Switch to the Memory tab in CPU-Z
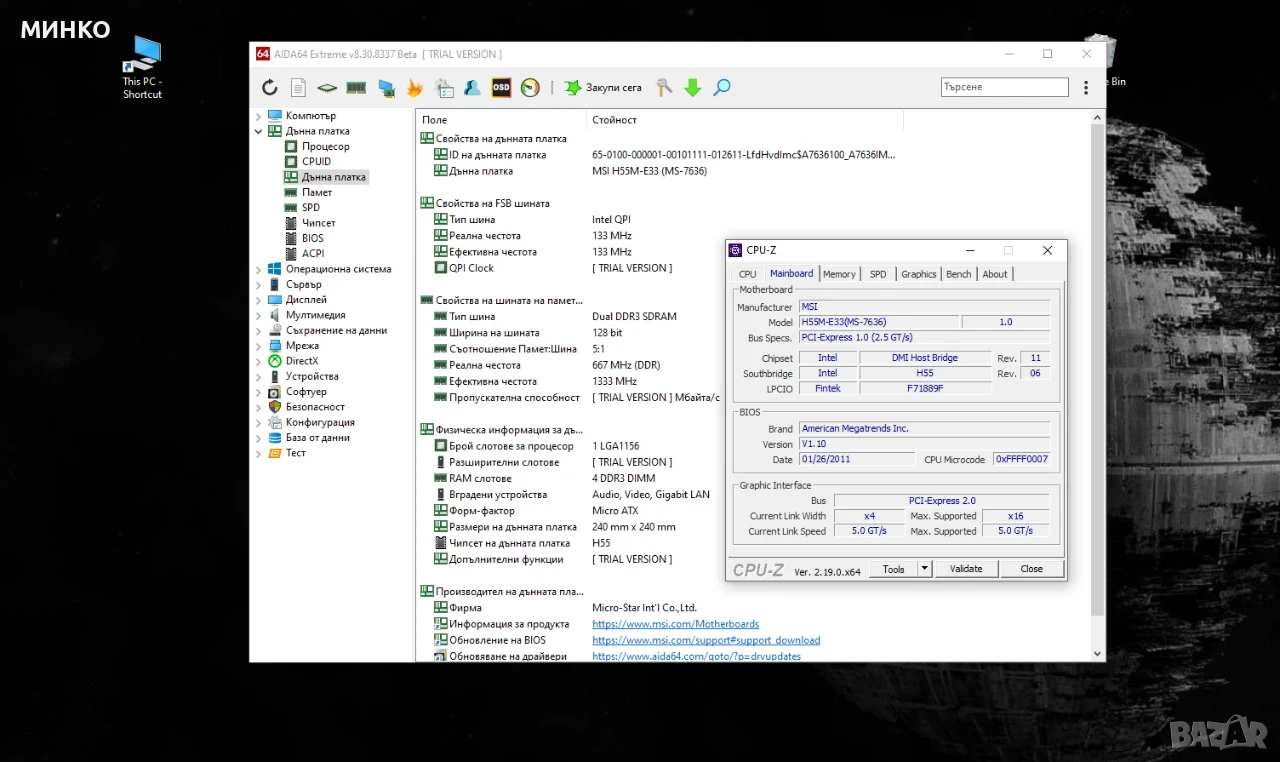Screen dimensions: 1280x762 839,274
